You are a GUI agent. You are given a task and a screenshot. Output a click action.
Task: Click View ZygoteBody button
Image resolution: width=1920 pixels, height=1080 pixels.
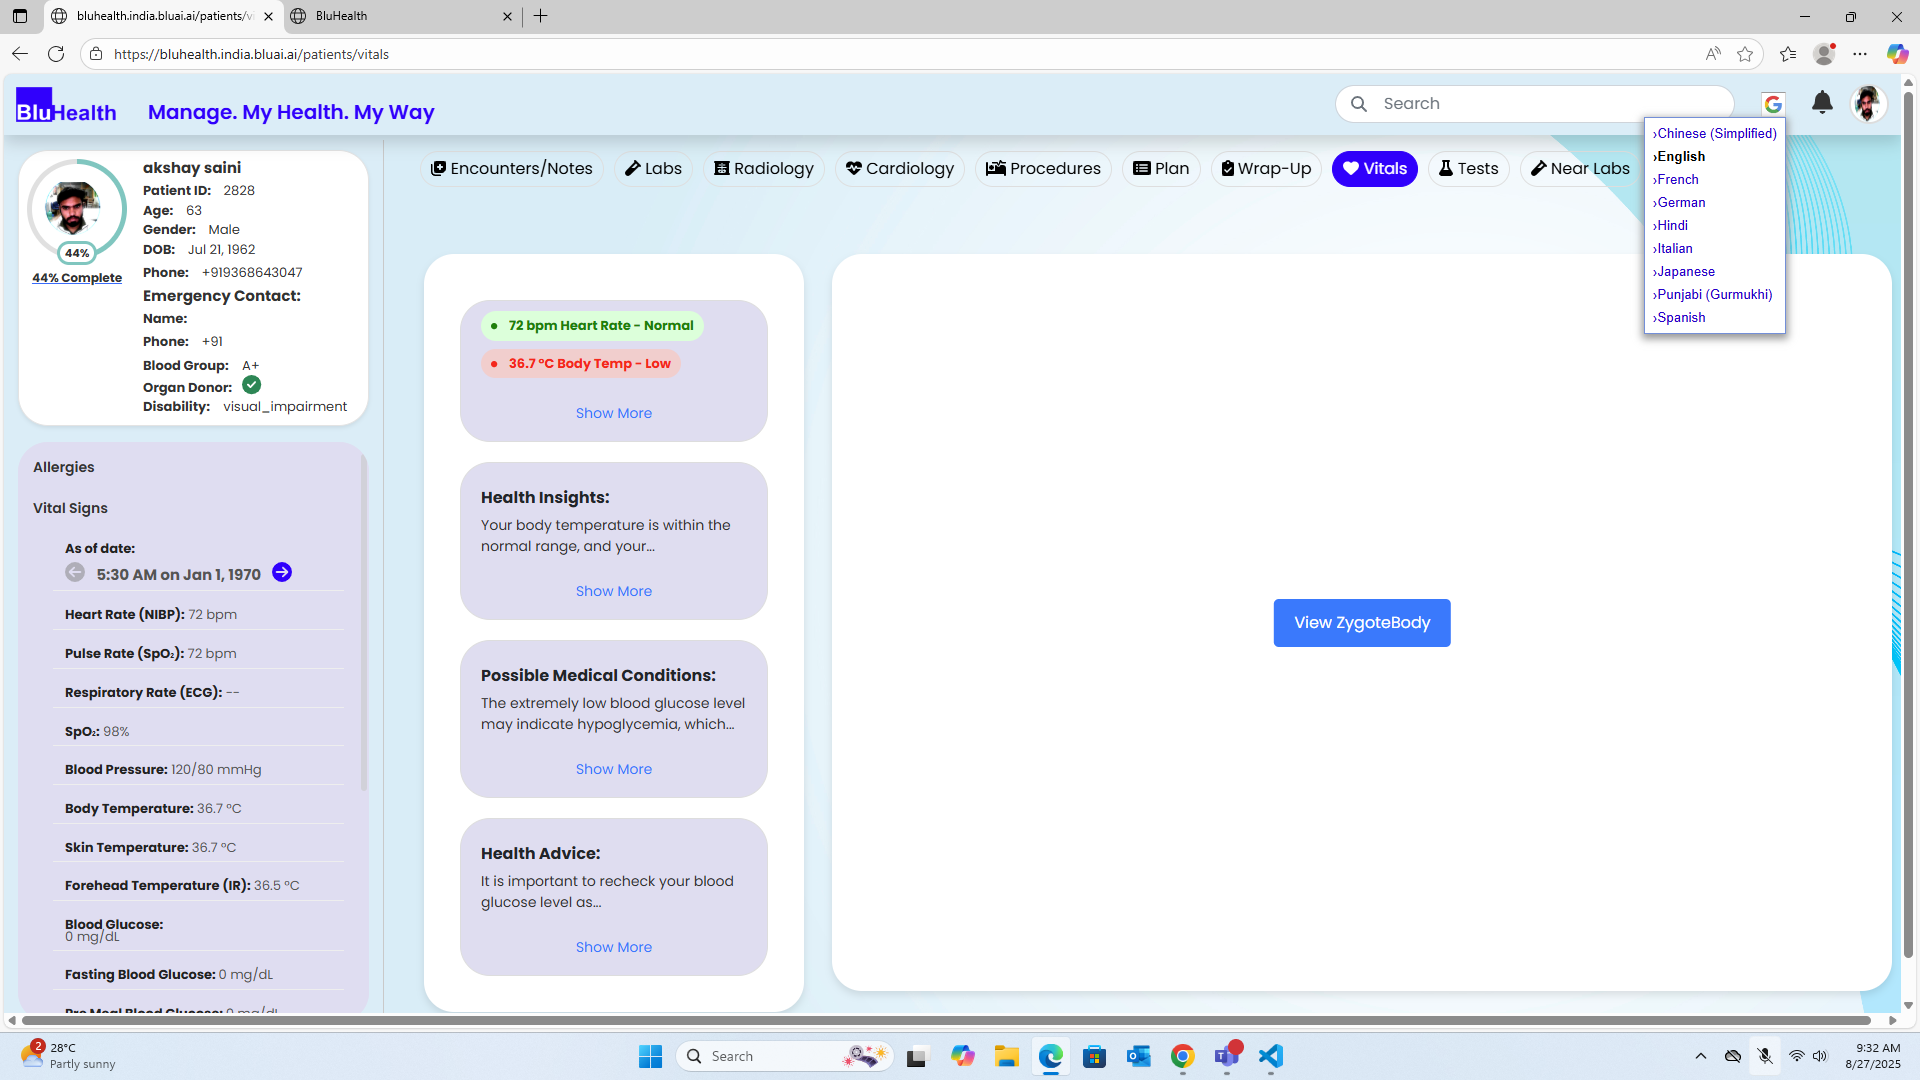click(1361, 622)
